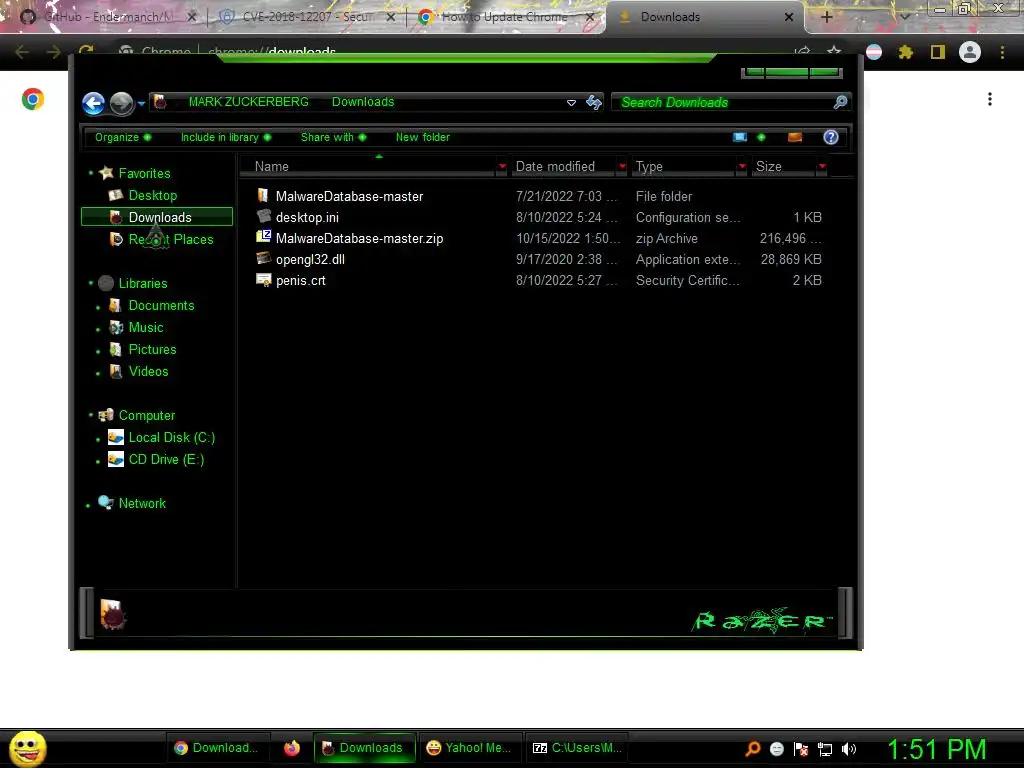This screenshot has width=1024, height=768.
Task: Click the Start button smiley icon
Action: pyautogui.click(x=27, y=748)
